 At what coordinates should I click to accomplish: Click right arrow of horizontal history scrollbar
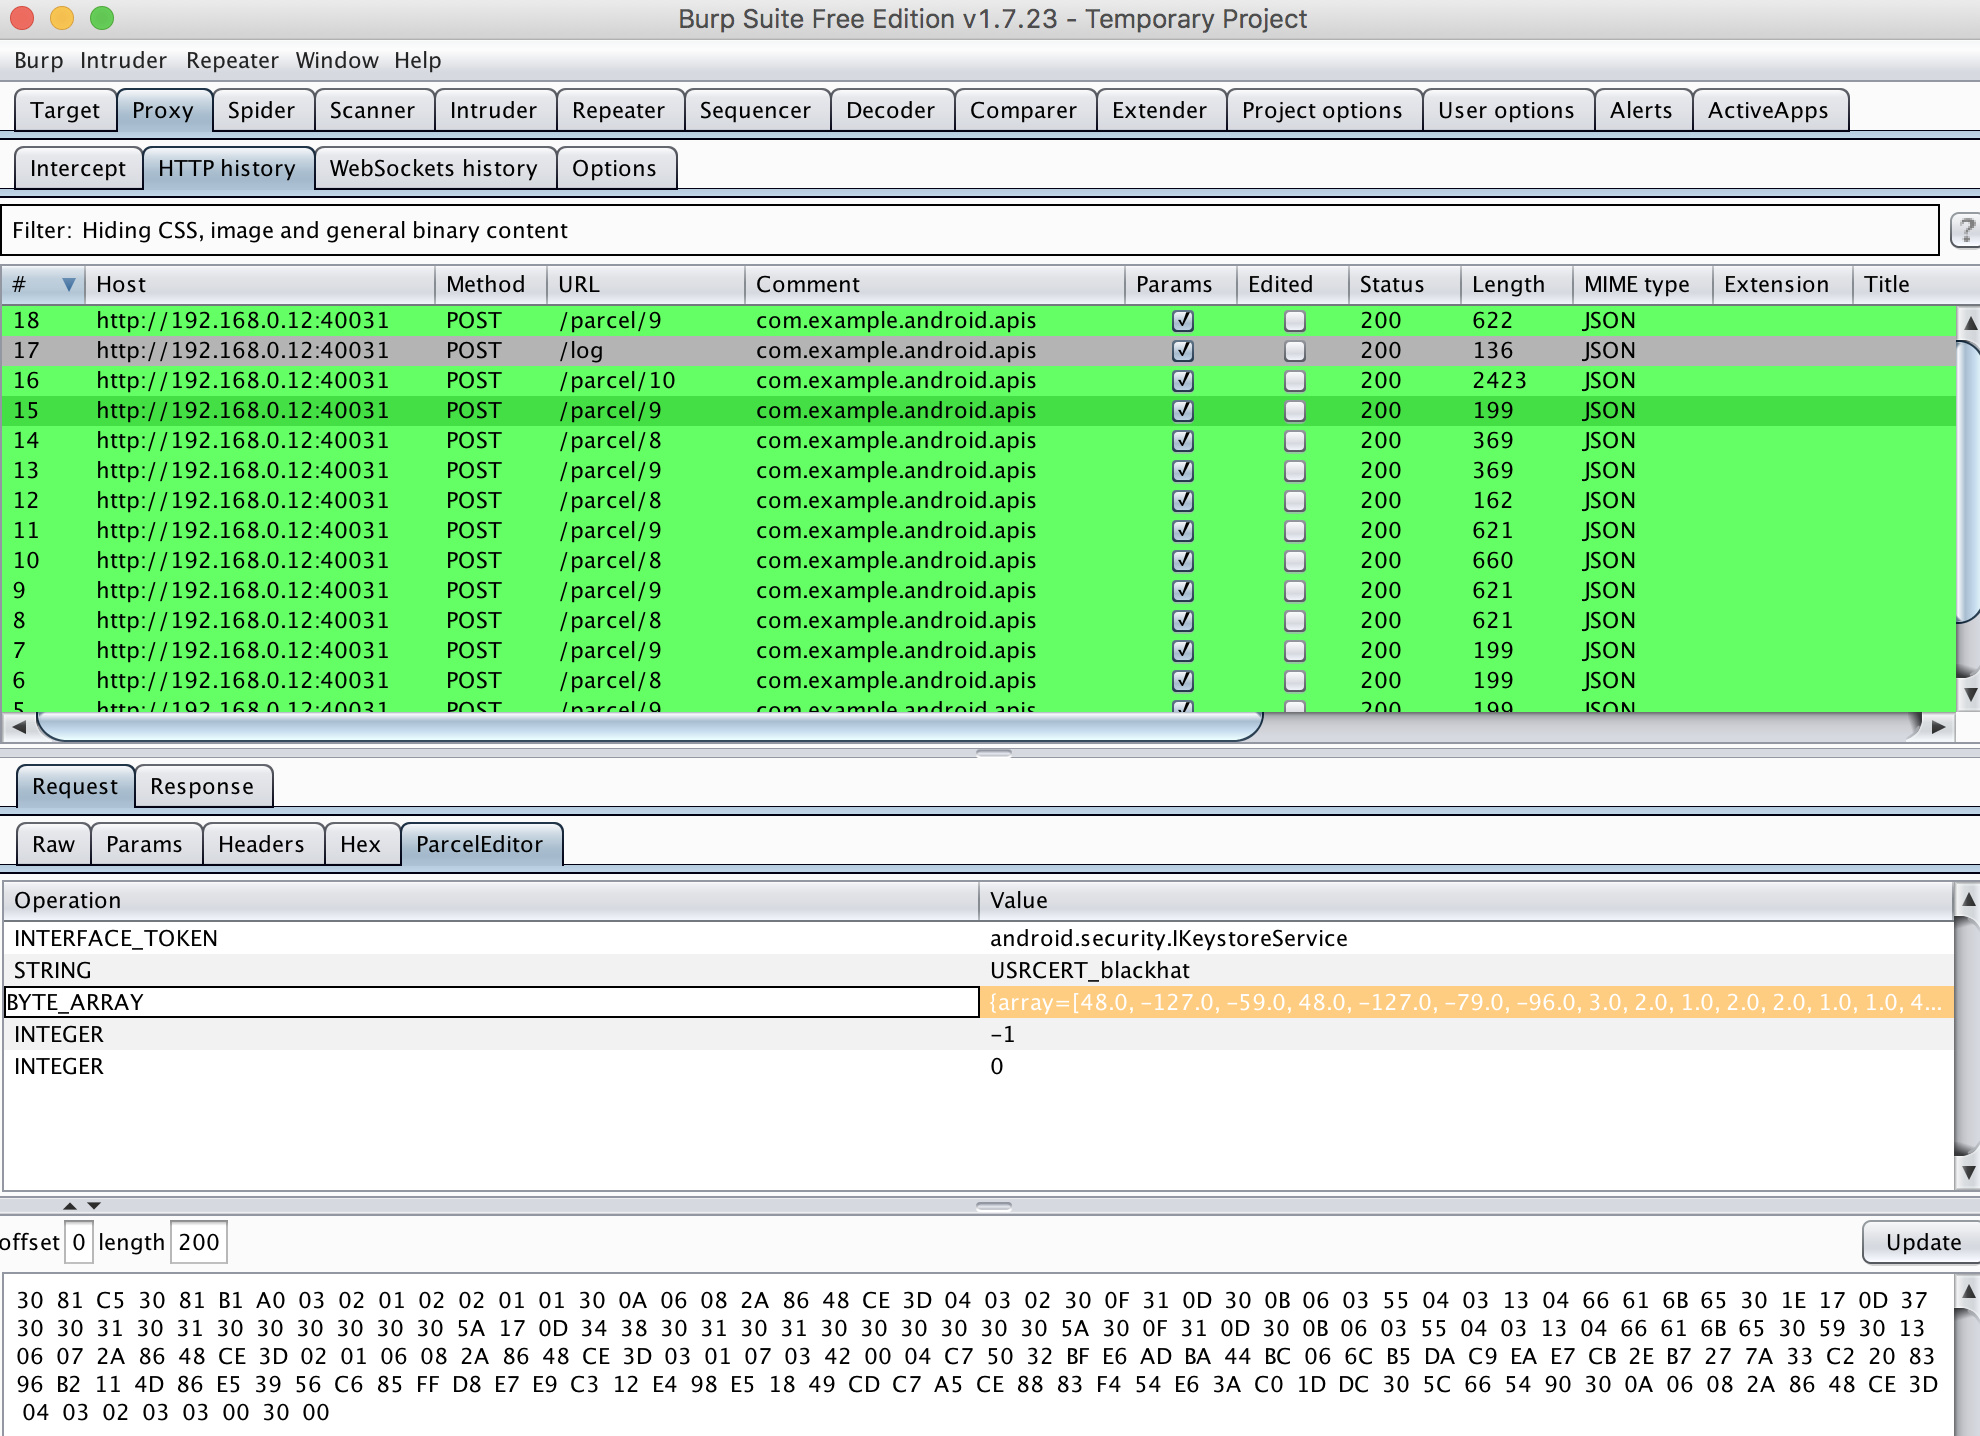pyautogui.click(x=1939, y=727)
